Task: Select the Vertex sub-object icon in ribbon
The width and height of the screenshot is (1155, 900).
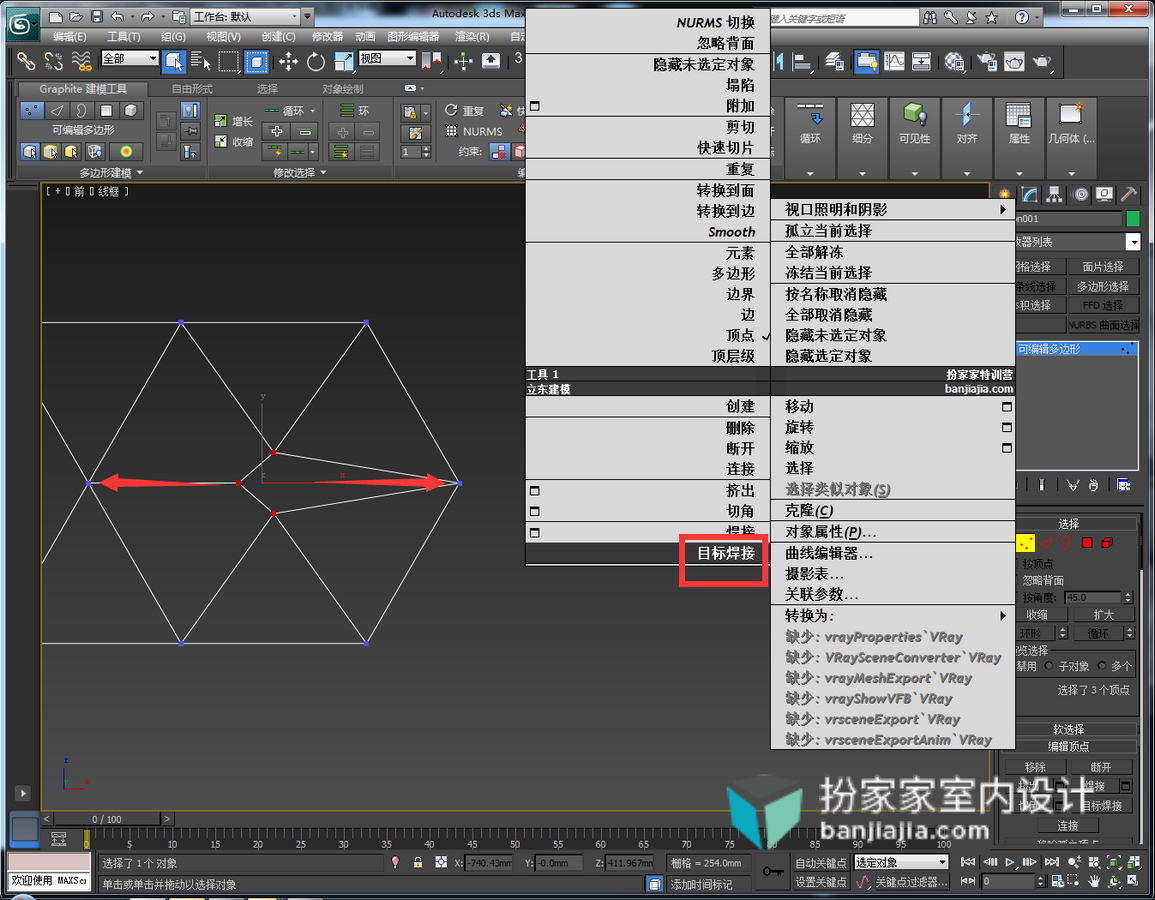Action: [31, 110]
